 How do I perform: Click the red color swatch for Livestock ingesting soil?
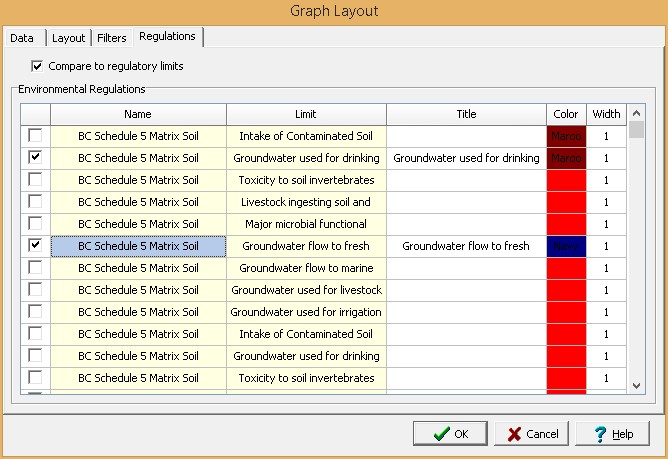point(566,202)
